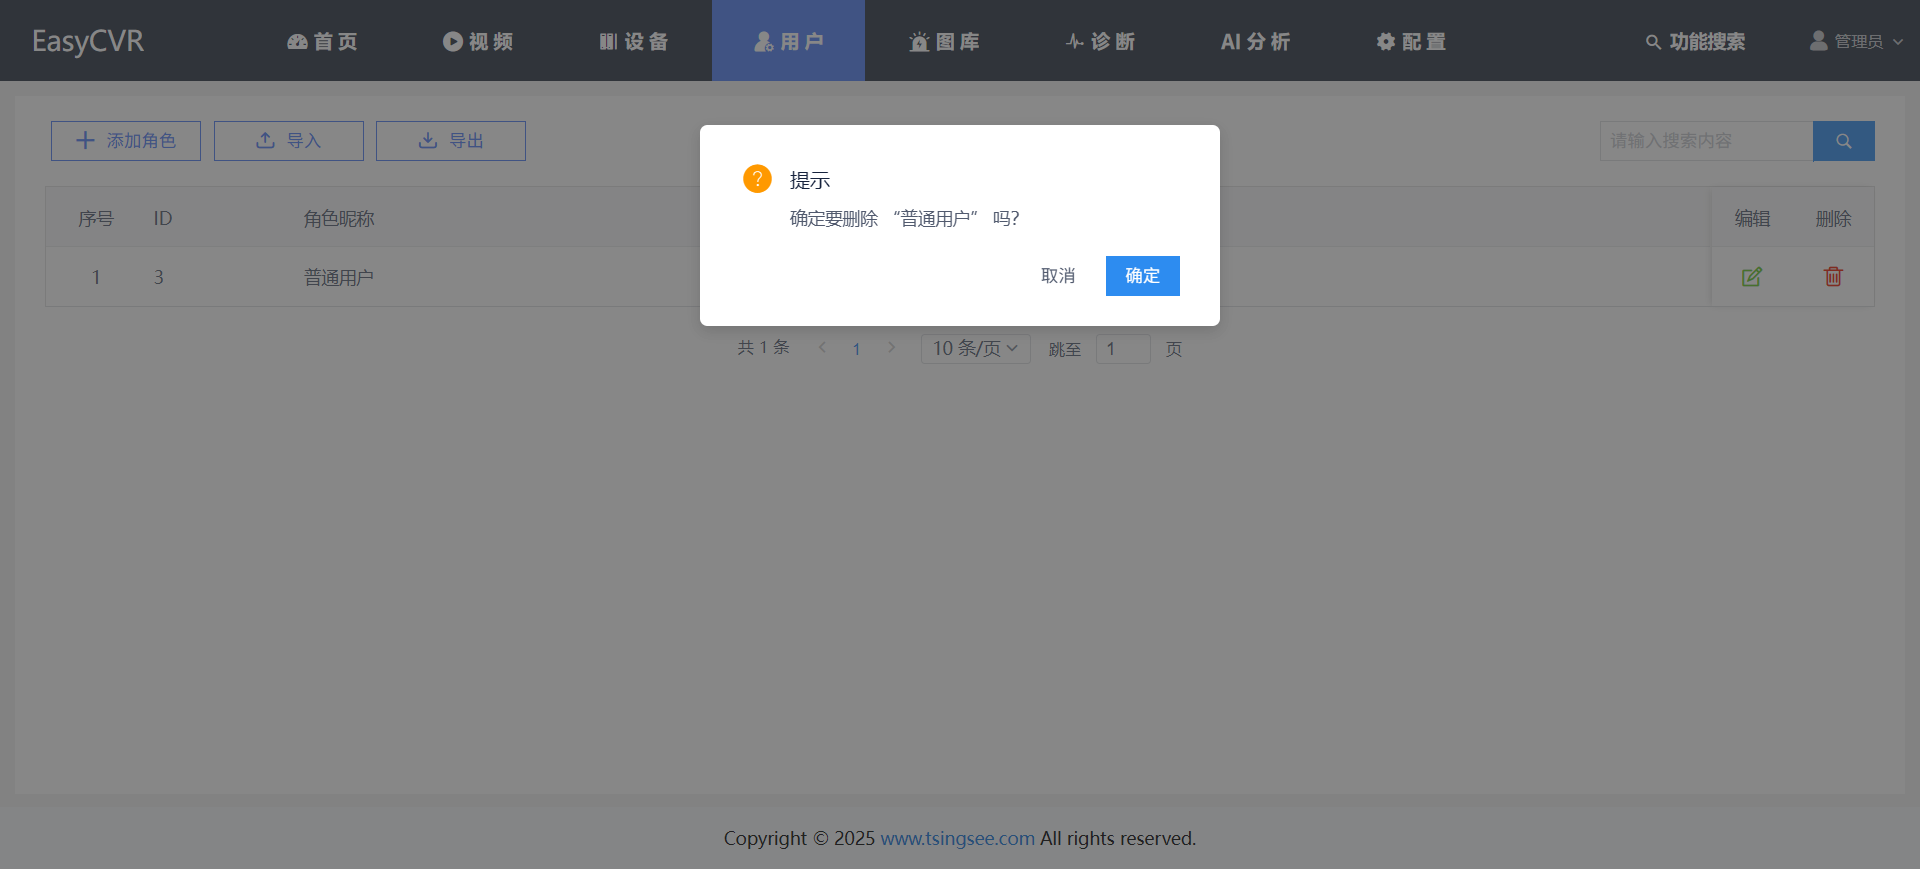Image resolution: width=1920 pixels, height=869 pixels.
Task: Cancel deletion with the 取消 button
Action: coord(1058,276)
